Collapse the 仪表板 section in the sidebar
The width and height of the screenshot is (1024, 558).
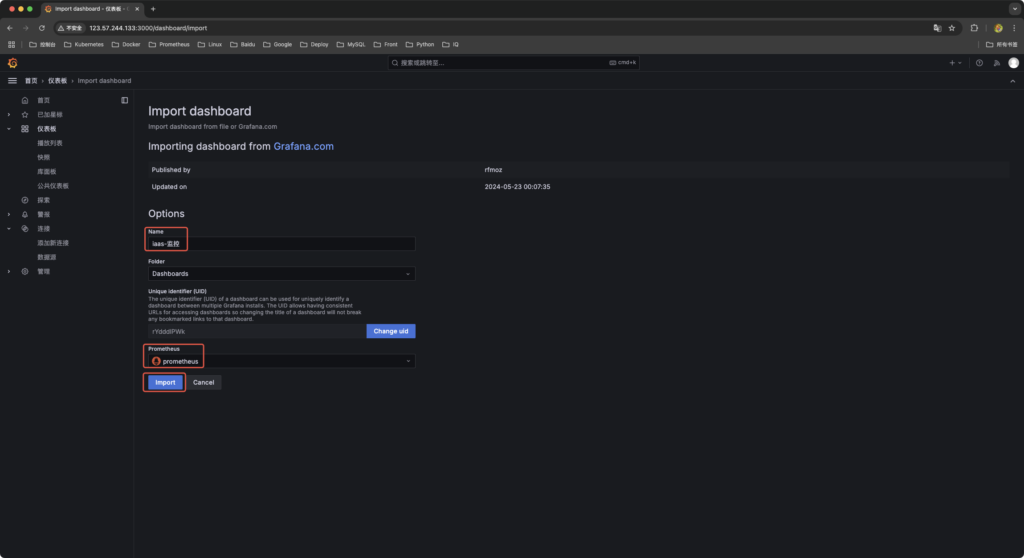pyautogui.click(x=9, y=129)
